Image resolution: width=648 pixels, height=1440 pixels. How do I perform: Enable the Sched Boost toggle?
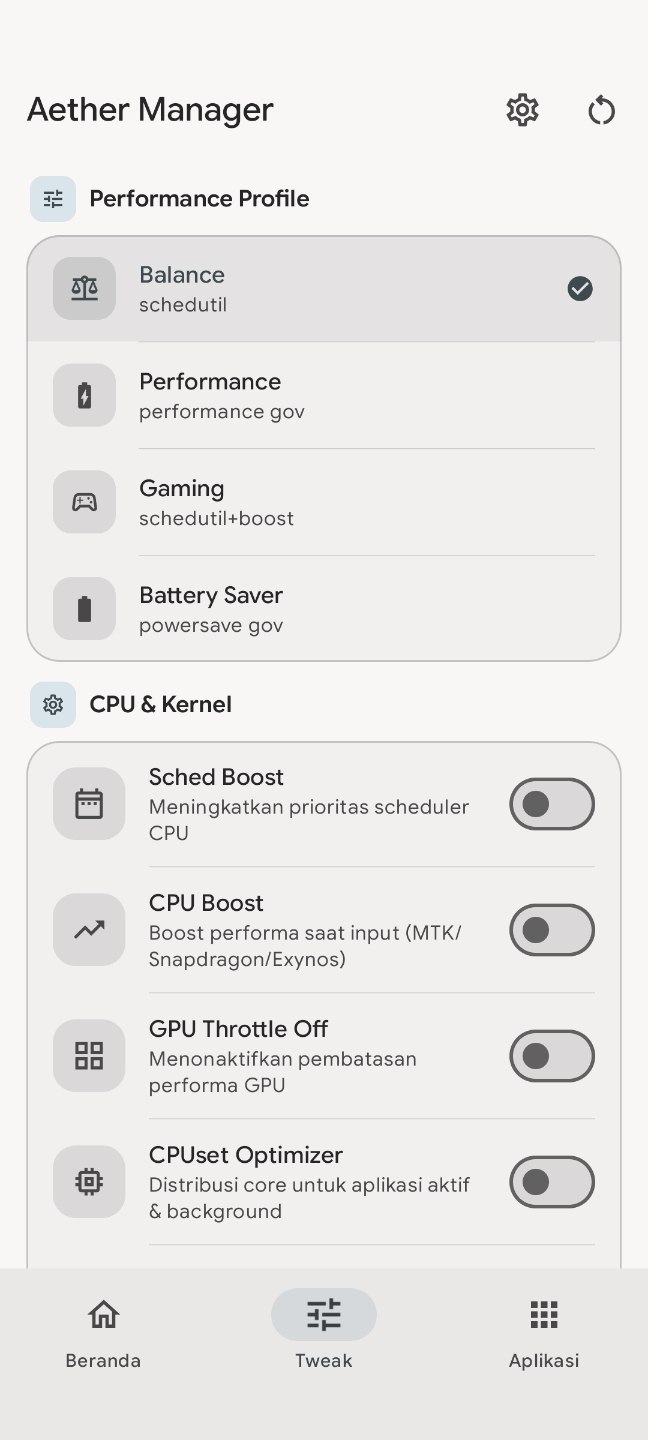[551, 804]
